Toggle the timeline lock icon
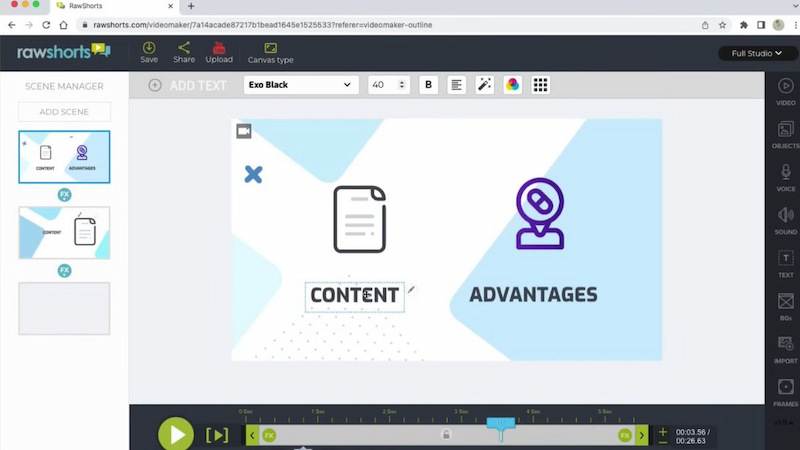 click(x=446, y=435)
